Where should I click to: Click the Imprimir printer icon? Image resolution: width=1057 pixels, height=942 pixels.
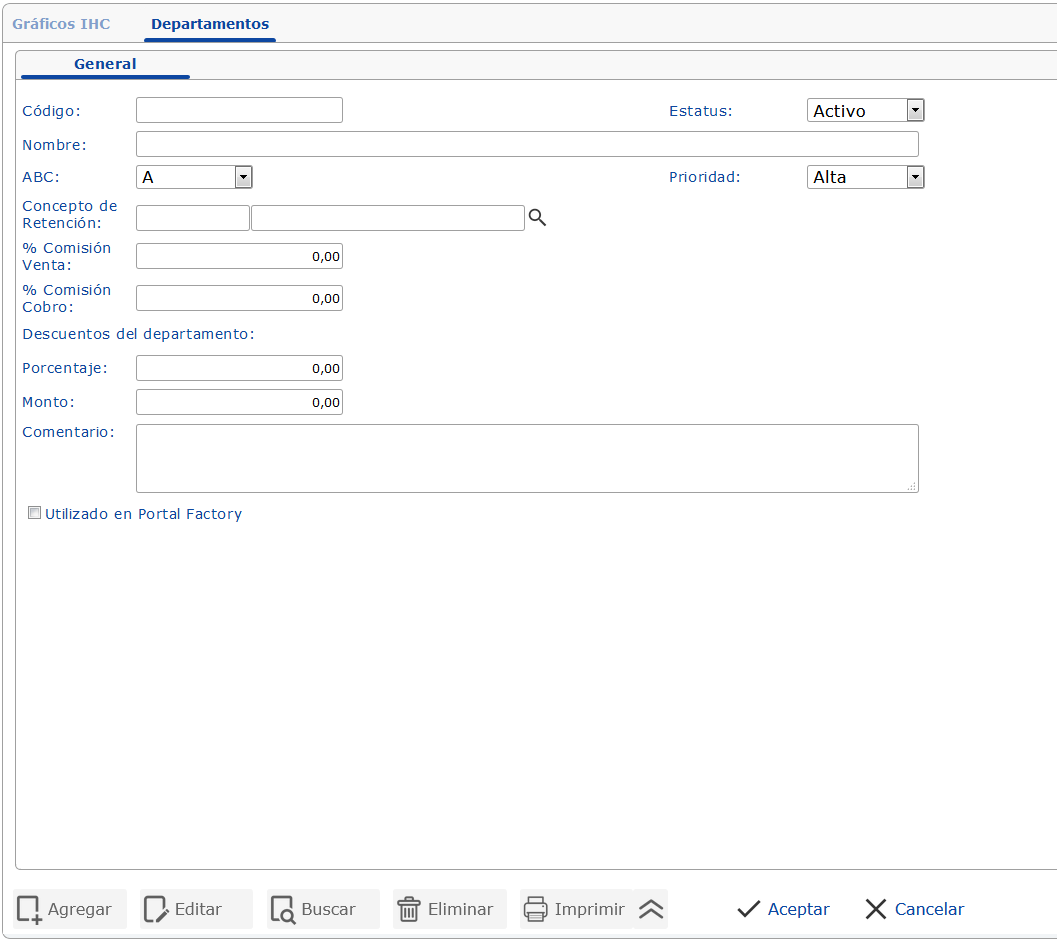536,909
